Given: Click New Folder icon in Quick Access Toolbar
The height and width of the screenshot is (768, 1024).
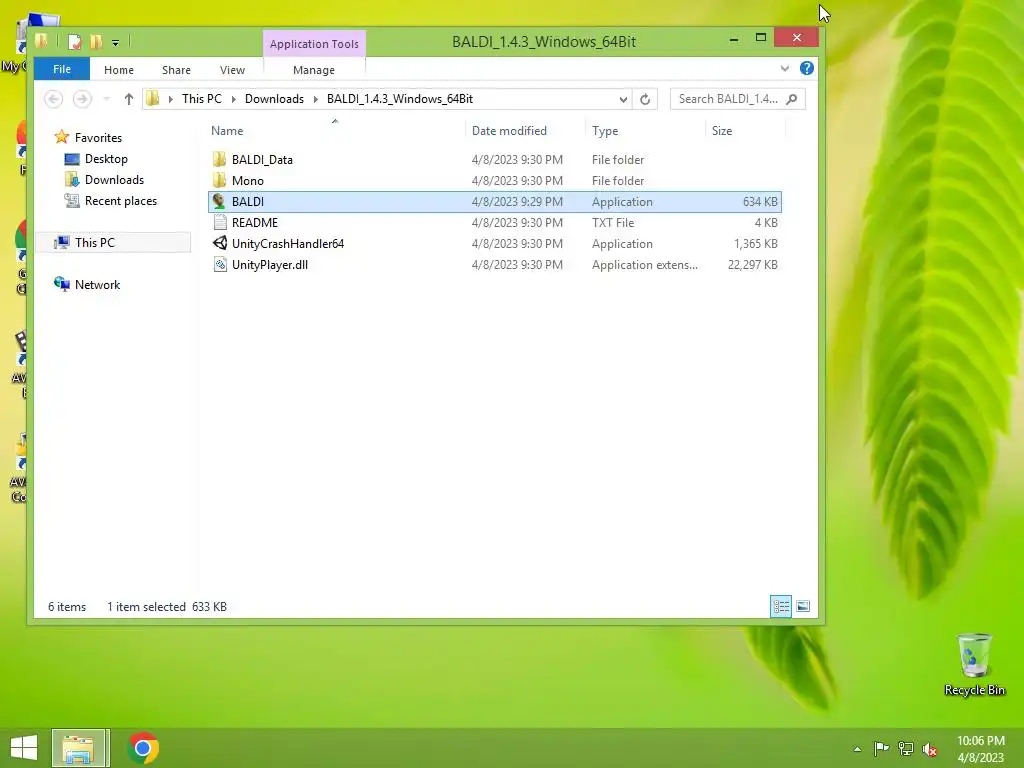Looking at the screenshot, I should [x=96, y=42].
